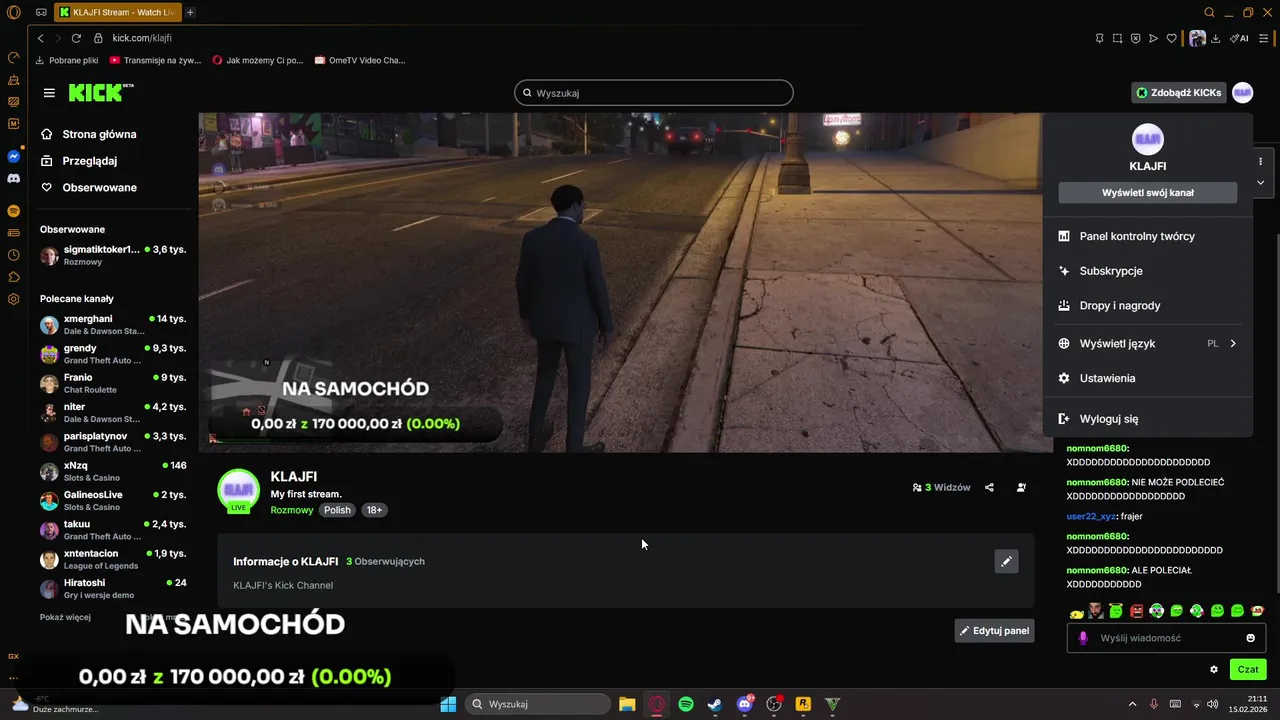Expand system tray hidden icons
This screenshot has width=1280, height=720.
pos(1132,704)
